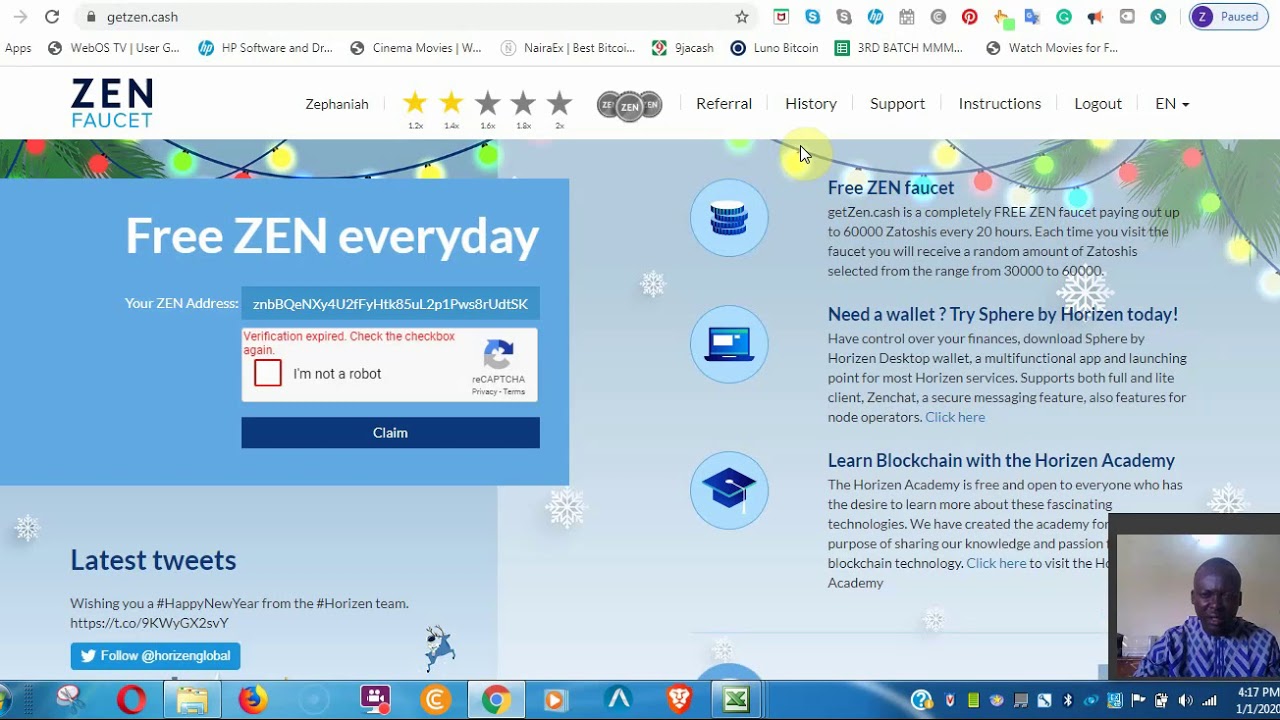The height and width of the screenshot is (720, 1280).
Task: Select the first 1.2x star
Action: [x=415, y=102]
